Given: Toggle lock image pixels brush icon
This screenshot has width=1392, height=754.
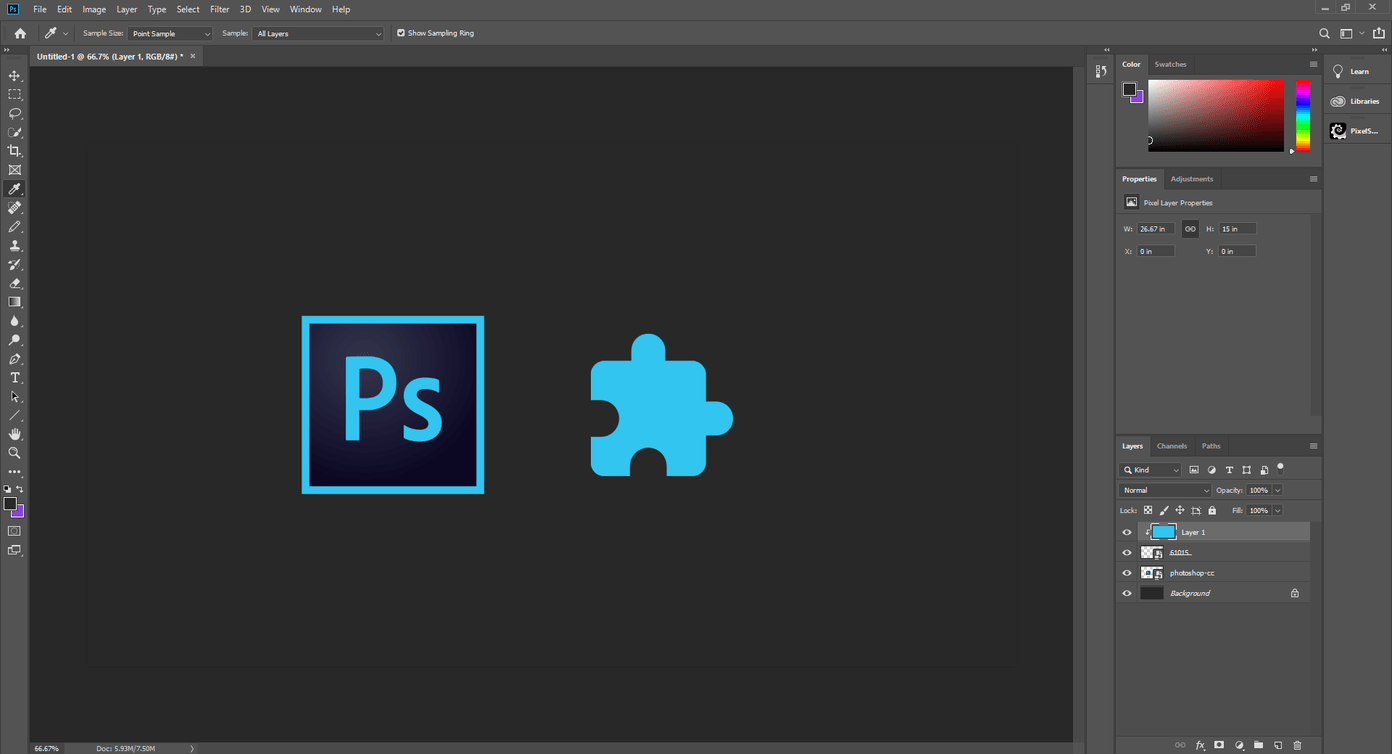Looking at the screenshot, I should [x=1164, y=510].
